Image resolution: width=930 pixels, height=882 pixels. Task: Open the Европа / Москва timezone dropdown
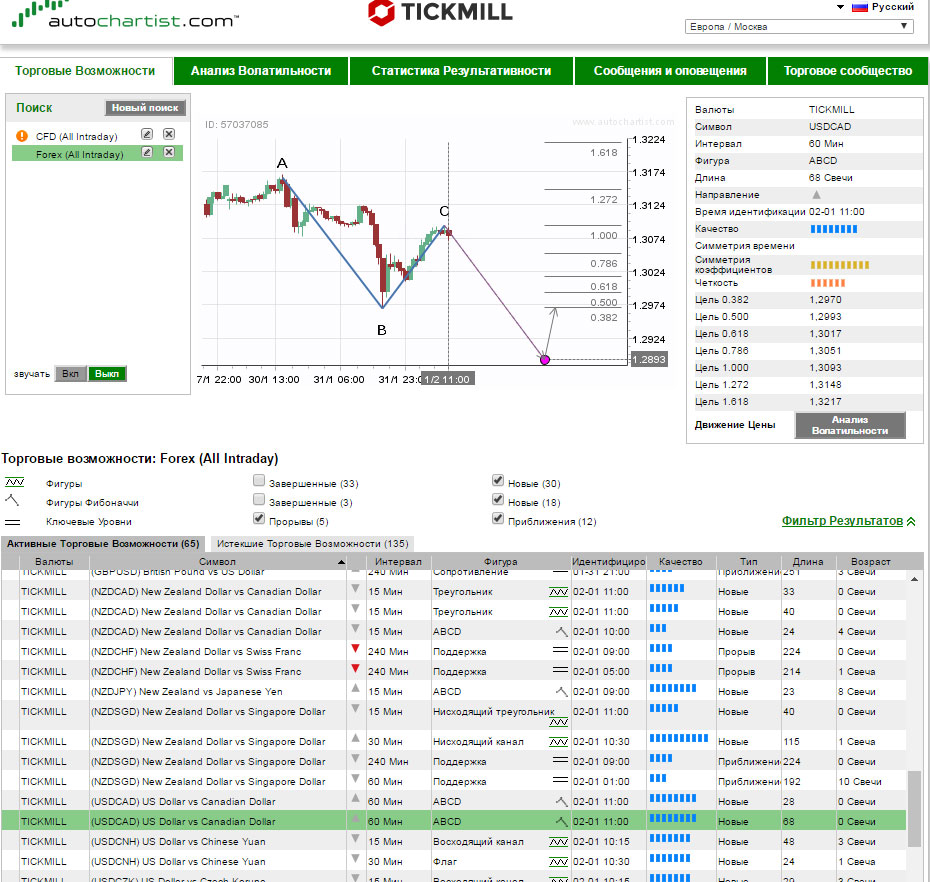799,26
